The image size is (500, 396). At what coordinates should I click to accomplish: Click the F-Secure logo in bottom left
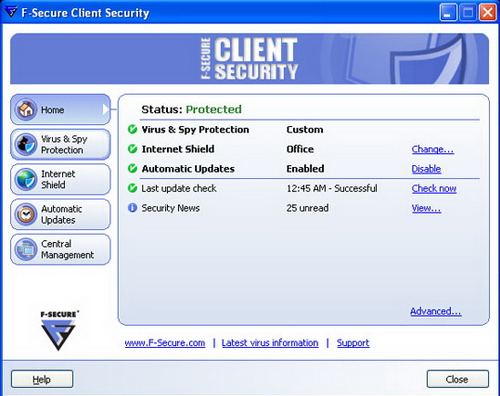(x=59, y=330)
